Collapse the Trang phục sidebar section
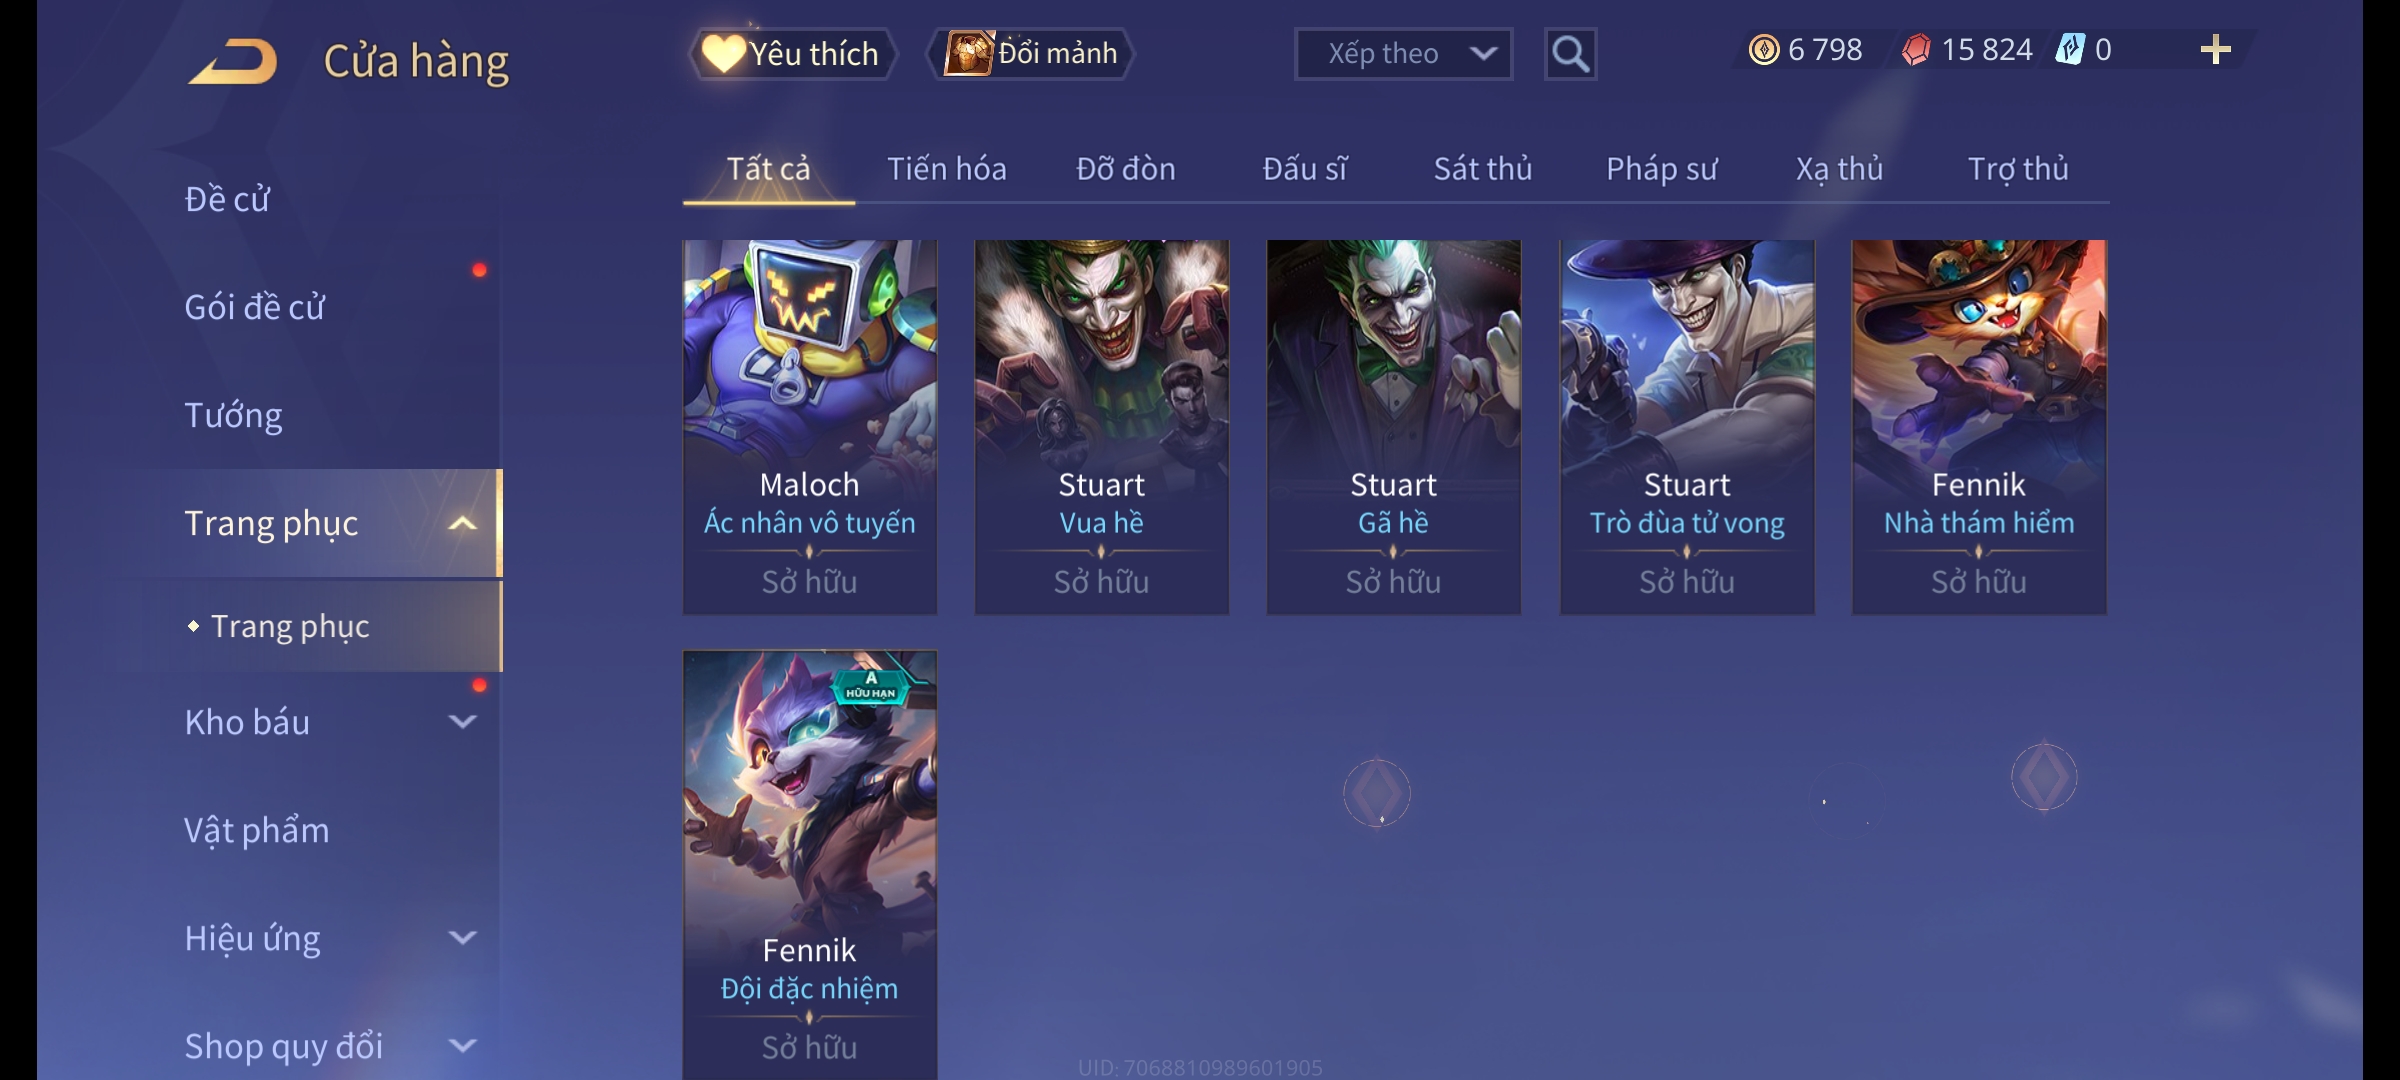The image size is (2400, 1080). 462,523
